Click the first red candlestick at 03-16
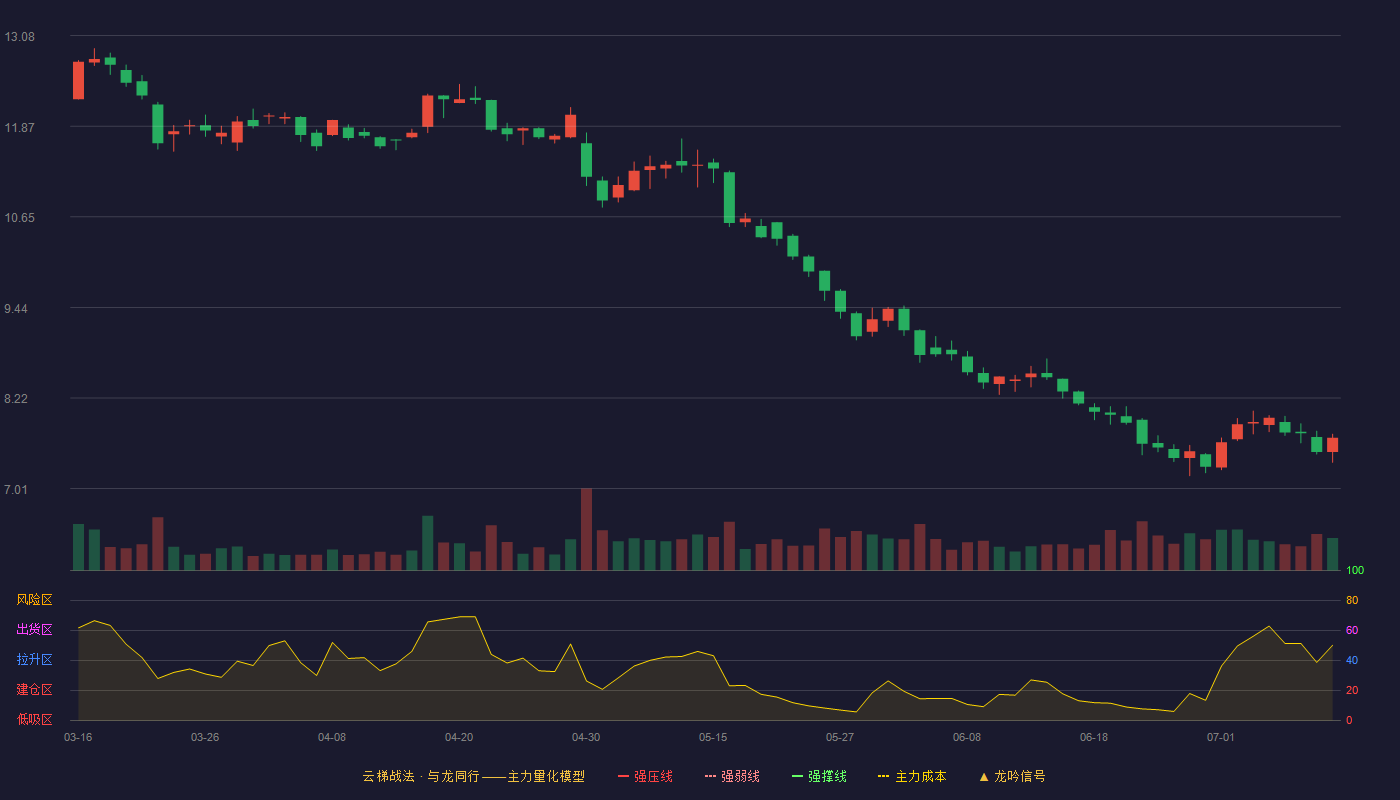Viewport: 1400px width, 800px height. [78, 80]
